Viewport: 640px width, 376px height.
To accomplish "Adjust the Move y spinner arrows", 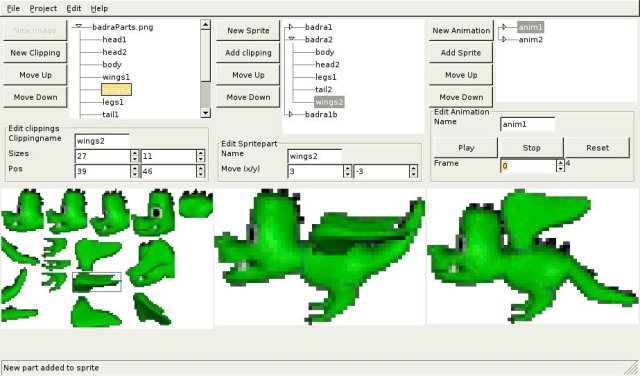I will coord(413,171).
